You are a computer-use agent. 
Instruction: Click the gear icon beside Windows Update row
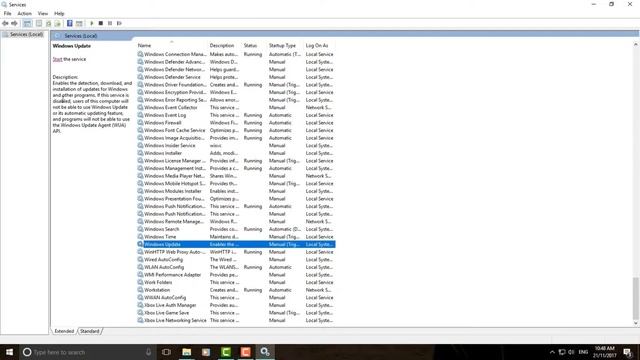(140, 244)
